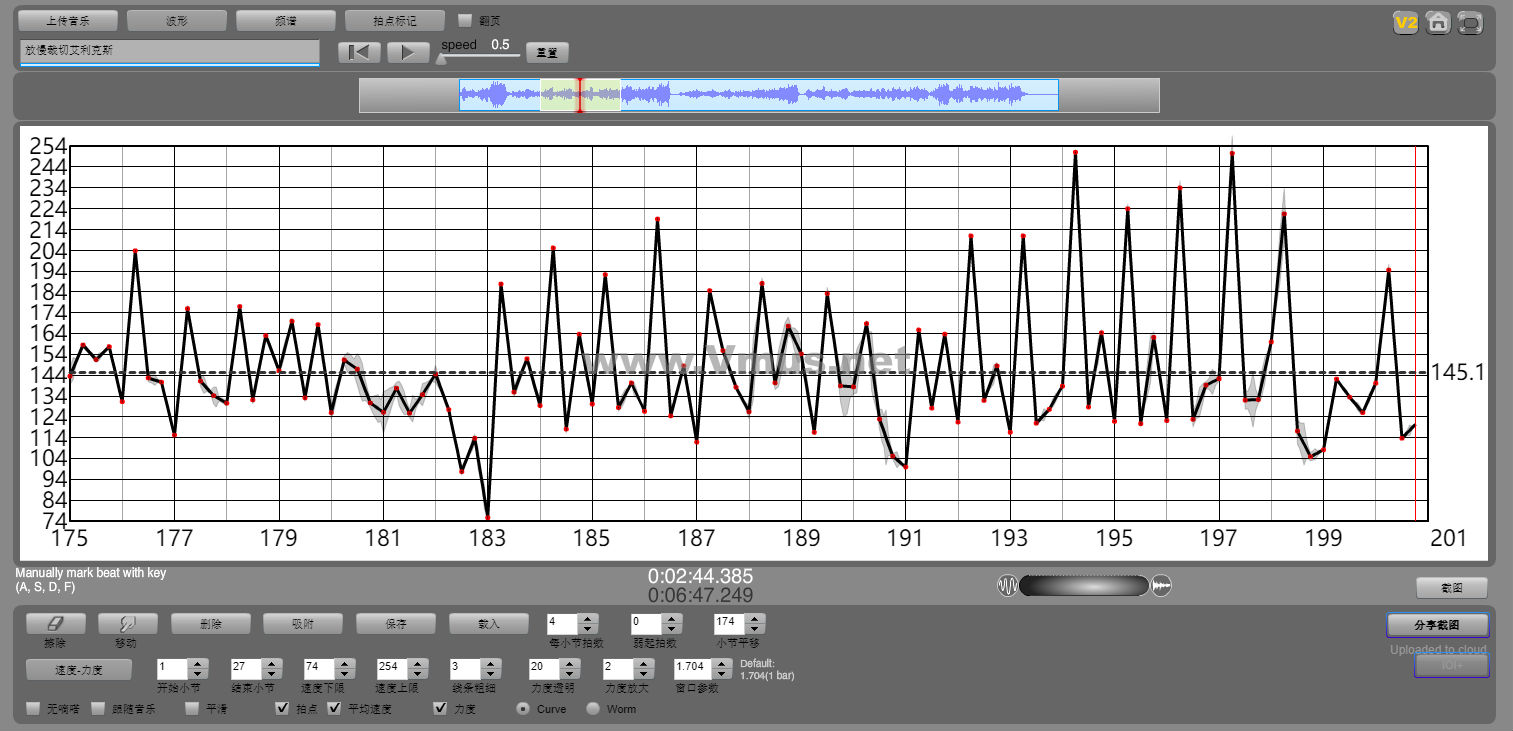This screenshot has height=731, width=1513.
Task: Enable the 平滑 smoothing checkbox
Action: point(193,709)
